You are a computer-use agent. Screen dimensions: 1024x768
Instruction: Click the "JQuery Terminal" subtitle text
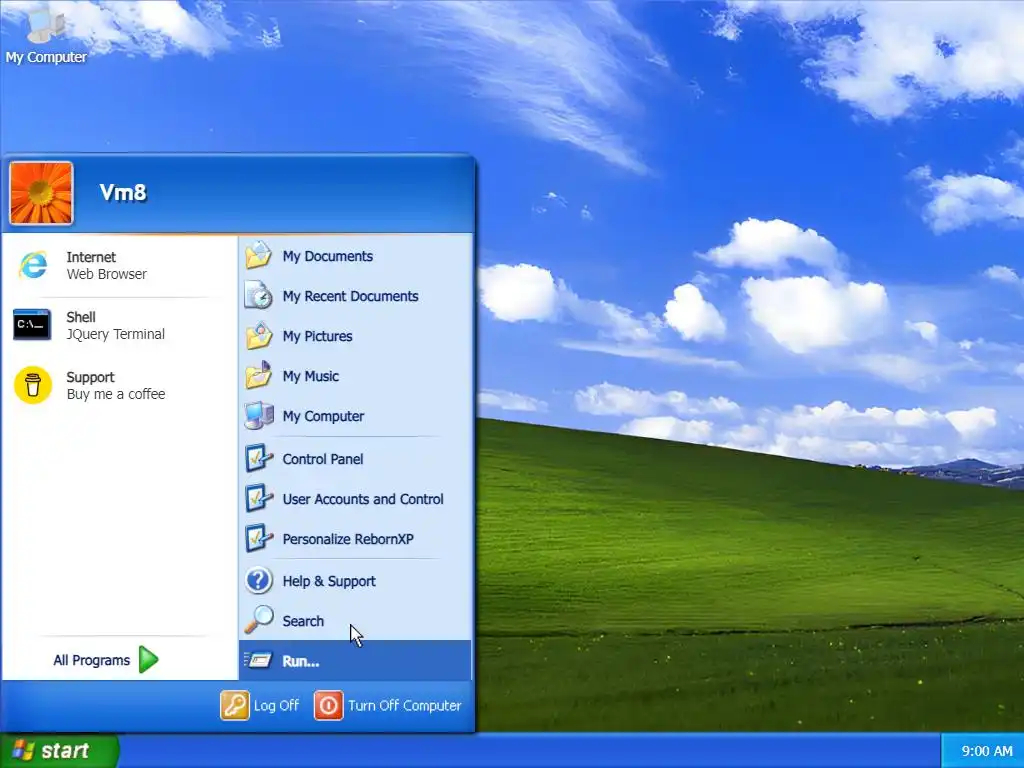pyautogui.click(x=116, y=334)
